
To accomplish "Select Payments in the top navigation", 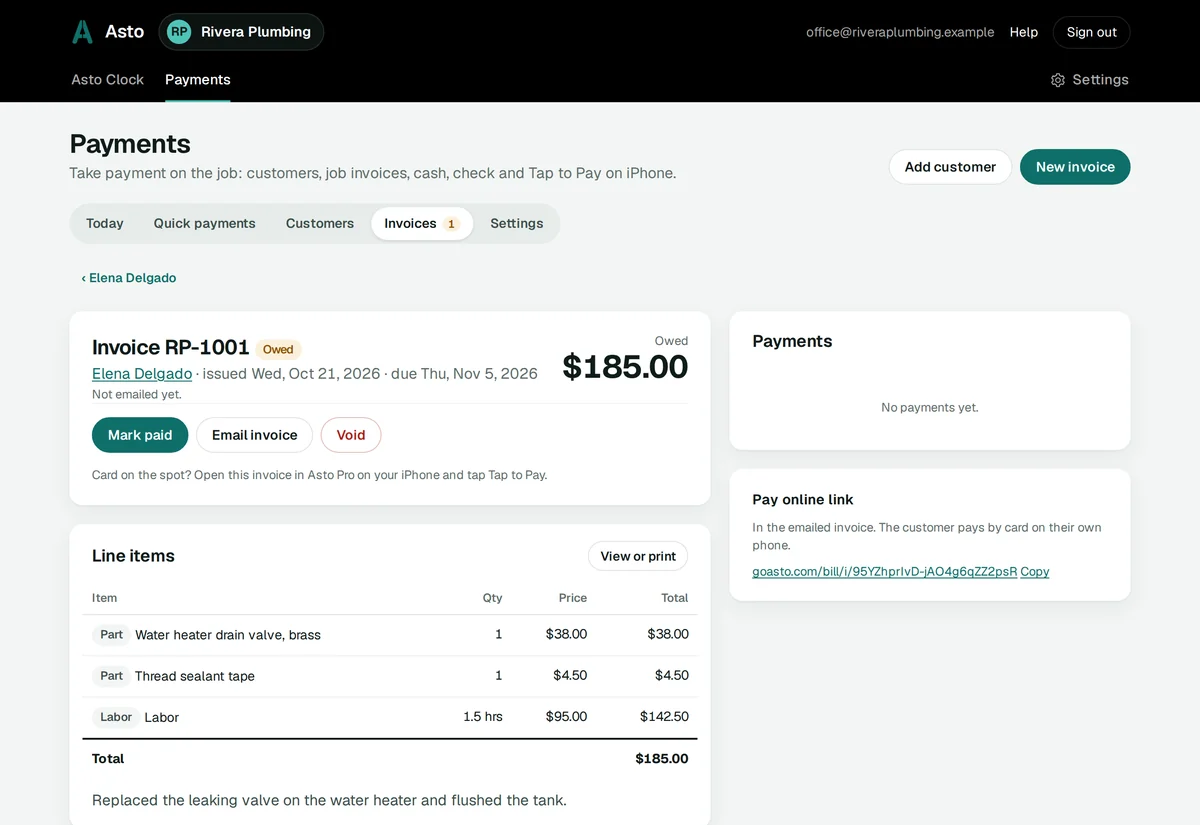I will pyautogui.click(x=198, y=80).
